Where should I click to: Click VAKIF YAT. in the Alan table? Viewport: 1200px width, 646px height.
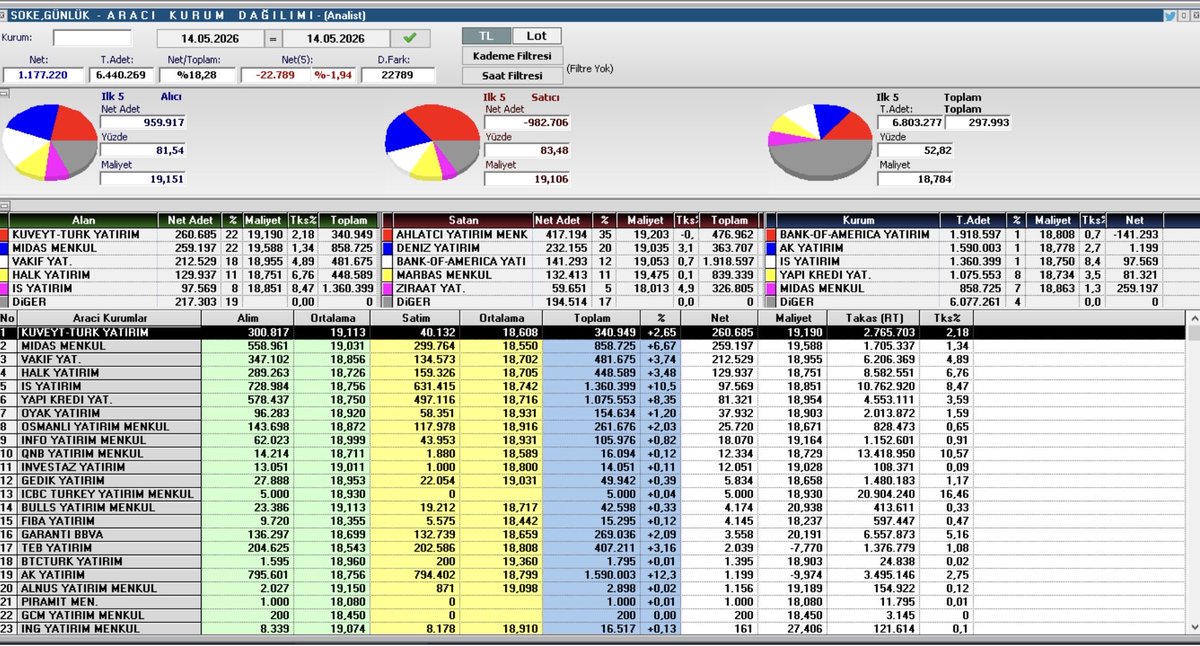(42, 259)
